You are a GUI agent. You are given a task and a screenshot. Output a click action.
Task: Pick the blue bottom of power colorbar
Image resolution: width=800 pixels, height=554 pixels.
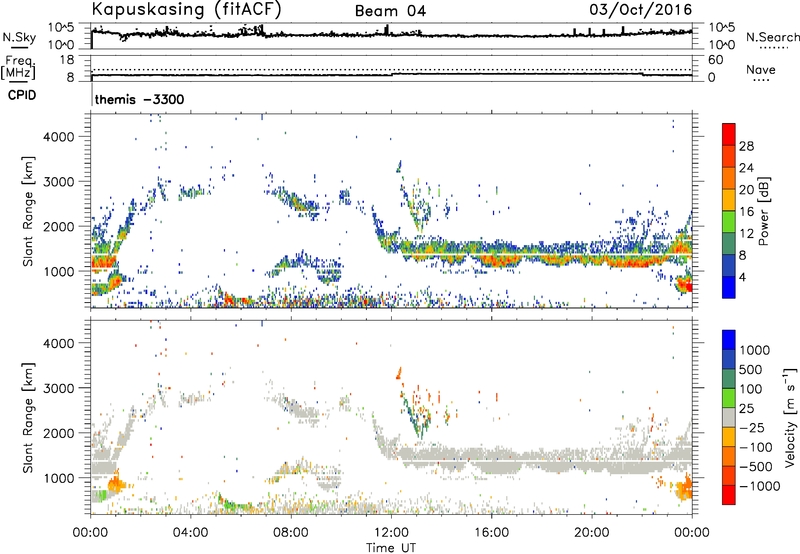coord(729,288)
